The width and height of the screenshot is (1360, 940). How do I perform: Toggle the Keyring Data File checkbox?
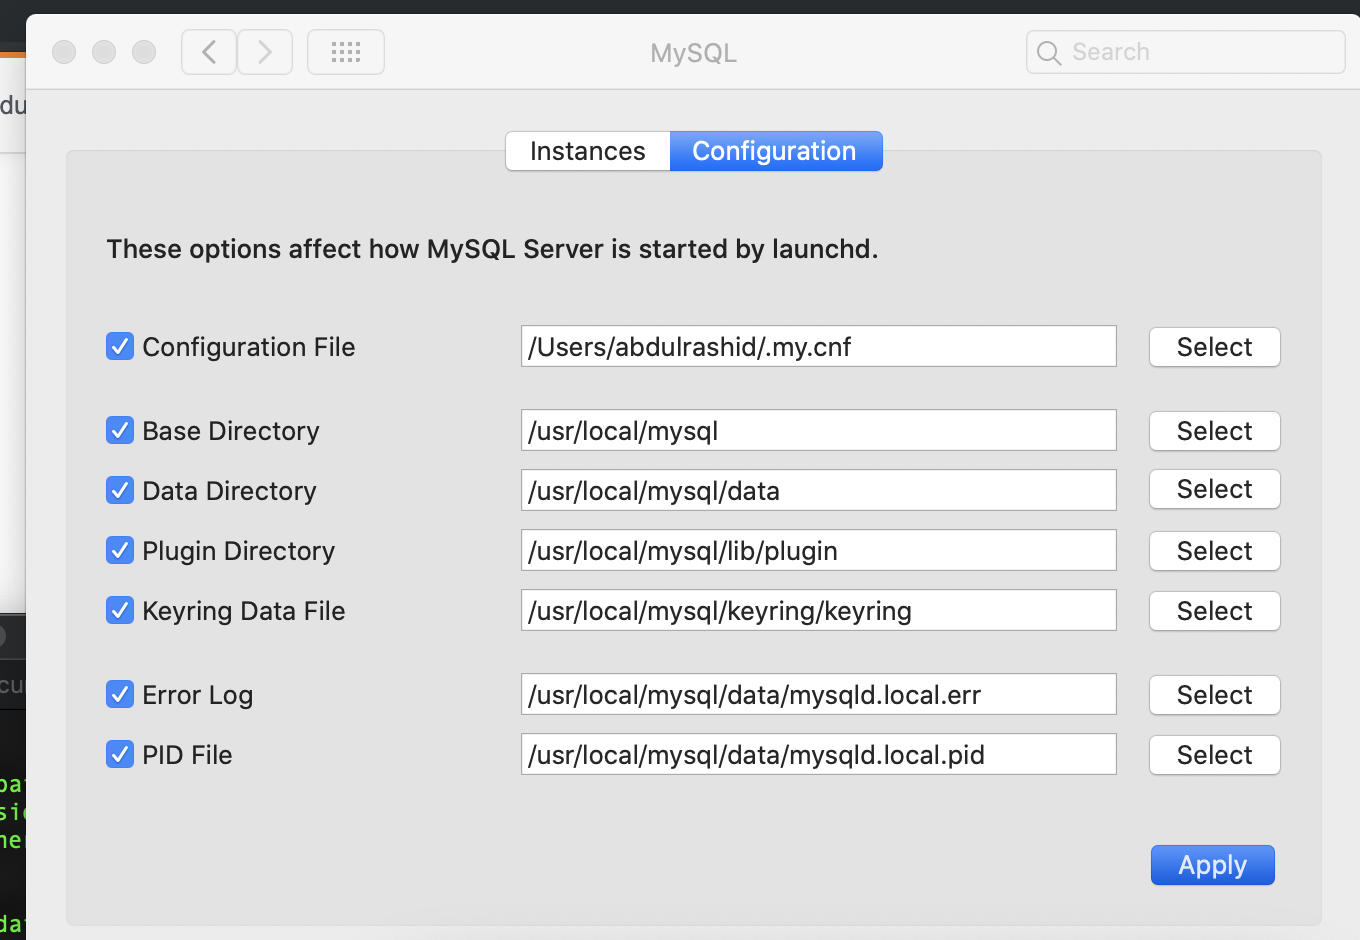coord(120,611)
